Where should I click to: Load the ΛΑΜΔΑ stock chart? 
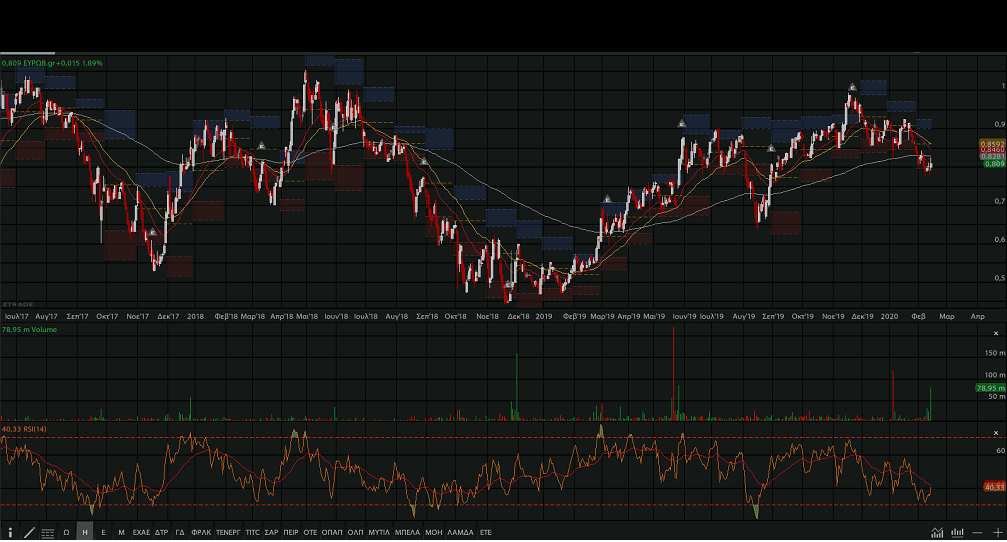[460, 533]
